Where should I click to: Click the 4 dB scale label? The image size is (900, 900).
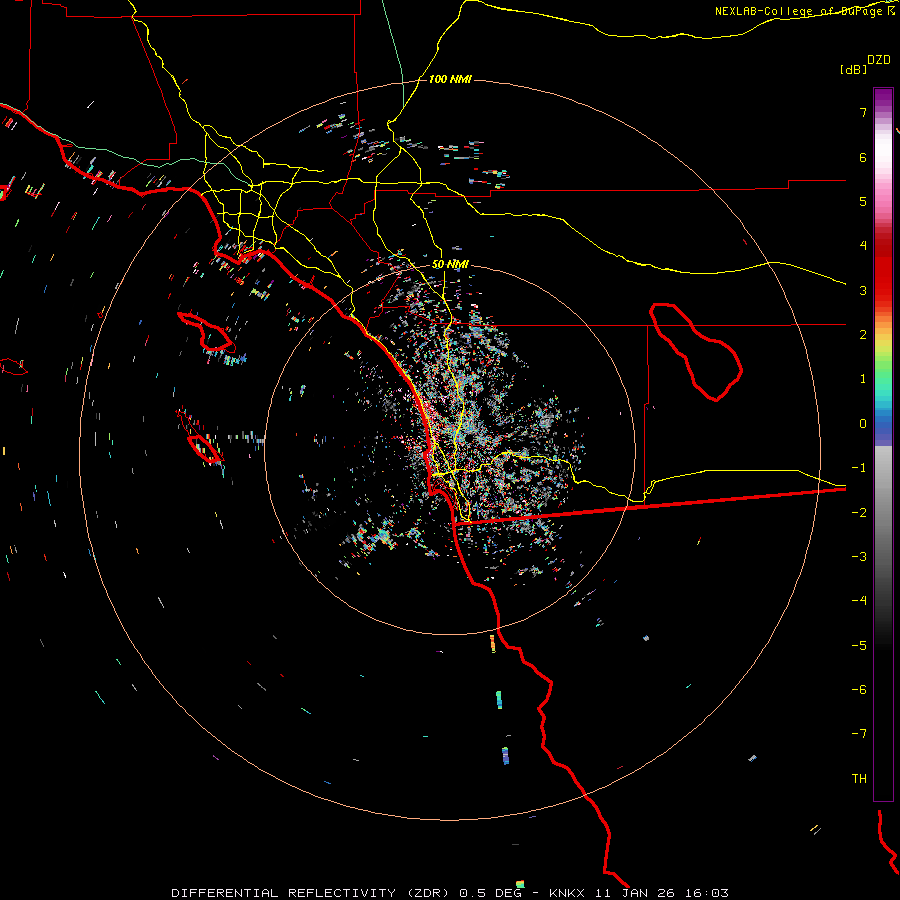[x=863, y=246]
